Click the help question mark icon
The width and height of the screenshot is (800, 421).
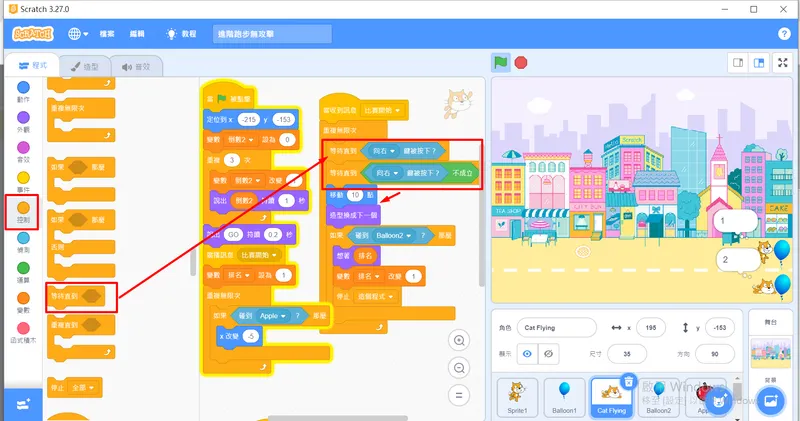point(784,34)
